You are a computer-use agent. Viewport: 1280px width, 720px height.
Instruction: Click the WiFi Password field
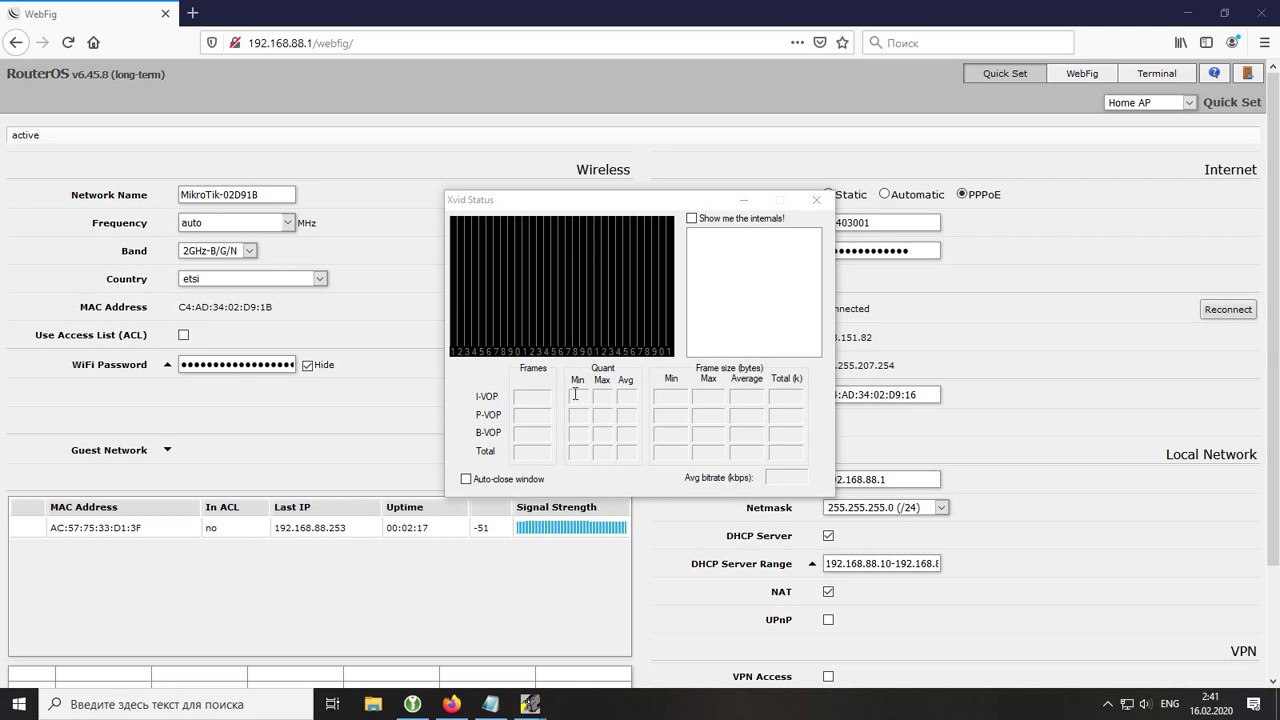pyautogui.click(x=237, y=365)
